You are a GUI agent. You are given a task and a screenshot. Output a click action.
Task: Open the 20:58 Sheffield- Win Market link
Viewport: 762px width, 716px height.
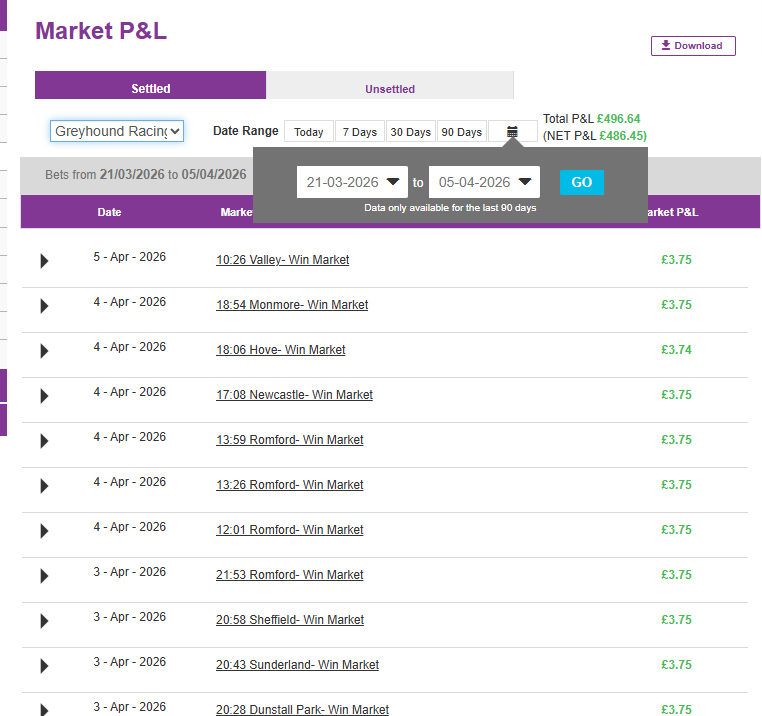pos(290,620)
